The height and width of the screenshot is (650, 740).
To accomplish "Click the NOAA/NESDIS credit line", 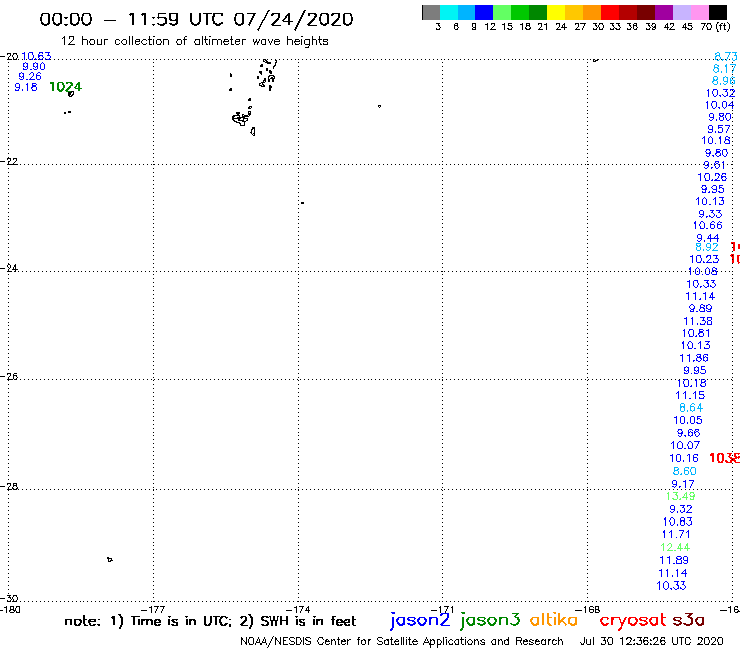I will tap(402, 641).
